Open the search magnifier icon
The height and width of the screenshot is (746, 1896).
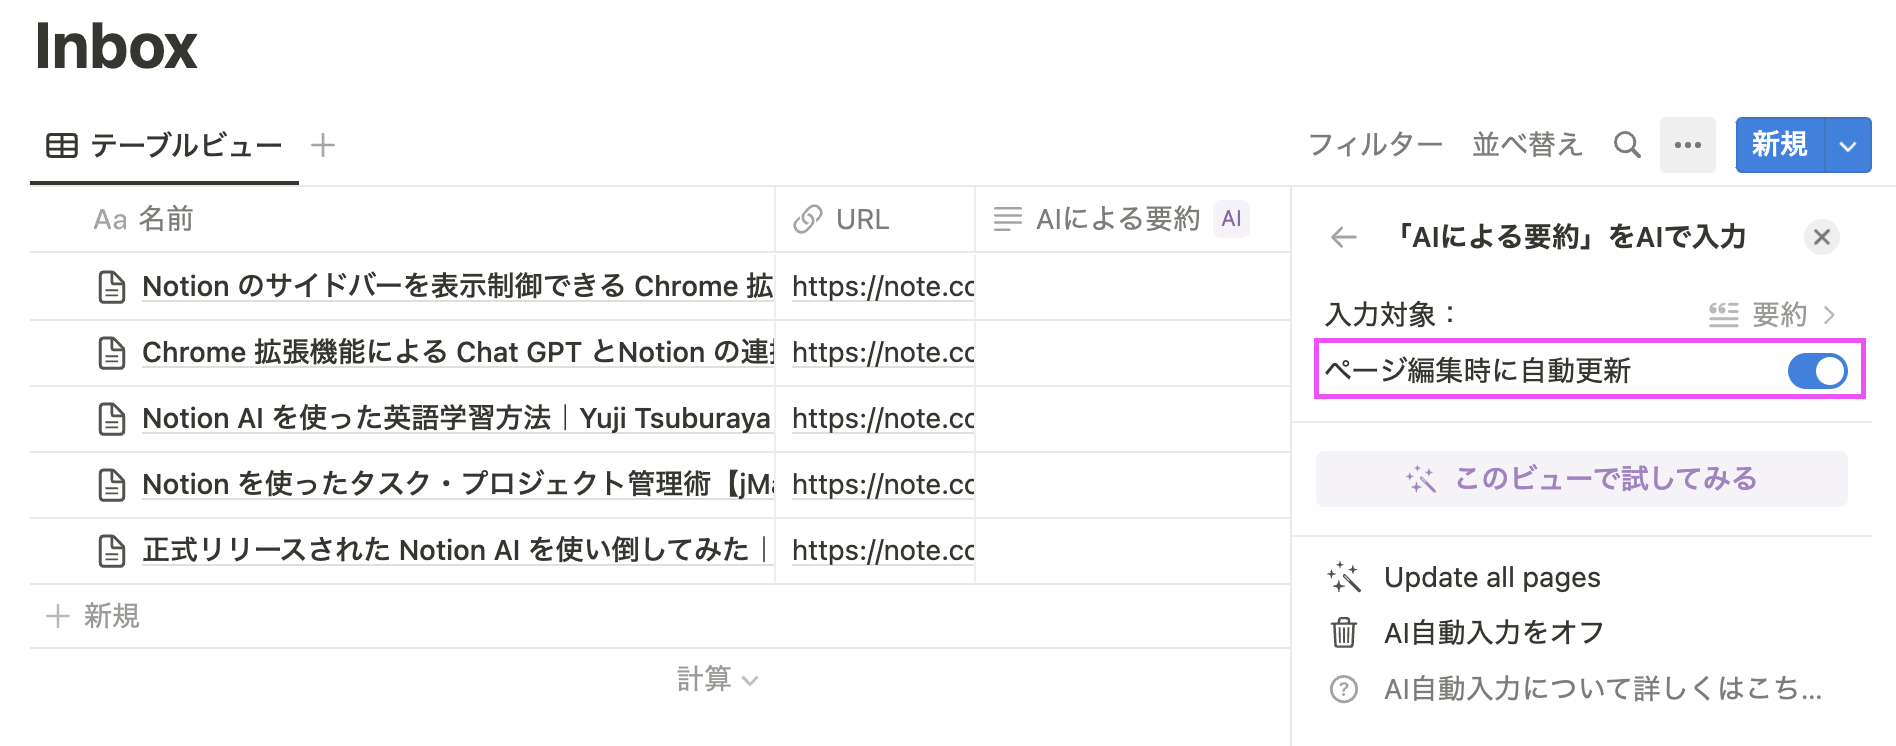pyautogui.click(x=1627, y=145)
